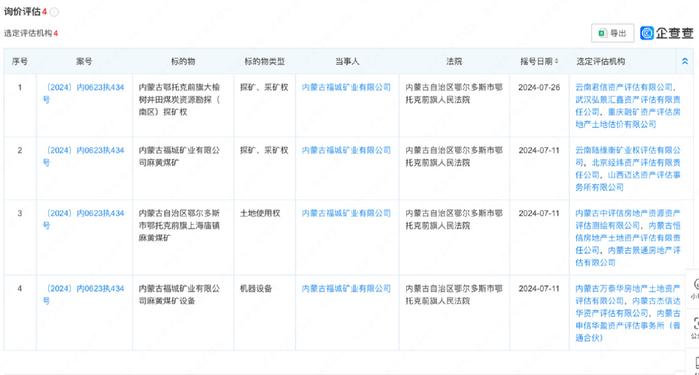Click the middle floating sidebar icon
Screen dimensions: 699x375
coord(695,327)
